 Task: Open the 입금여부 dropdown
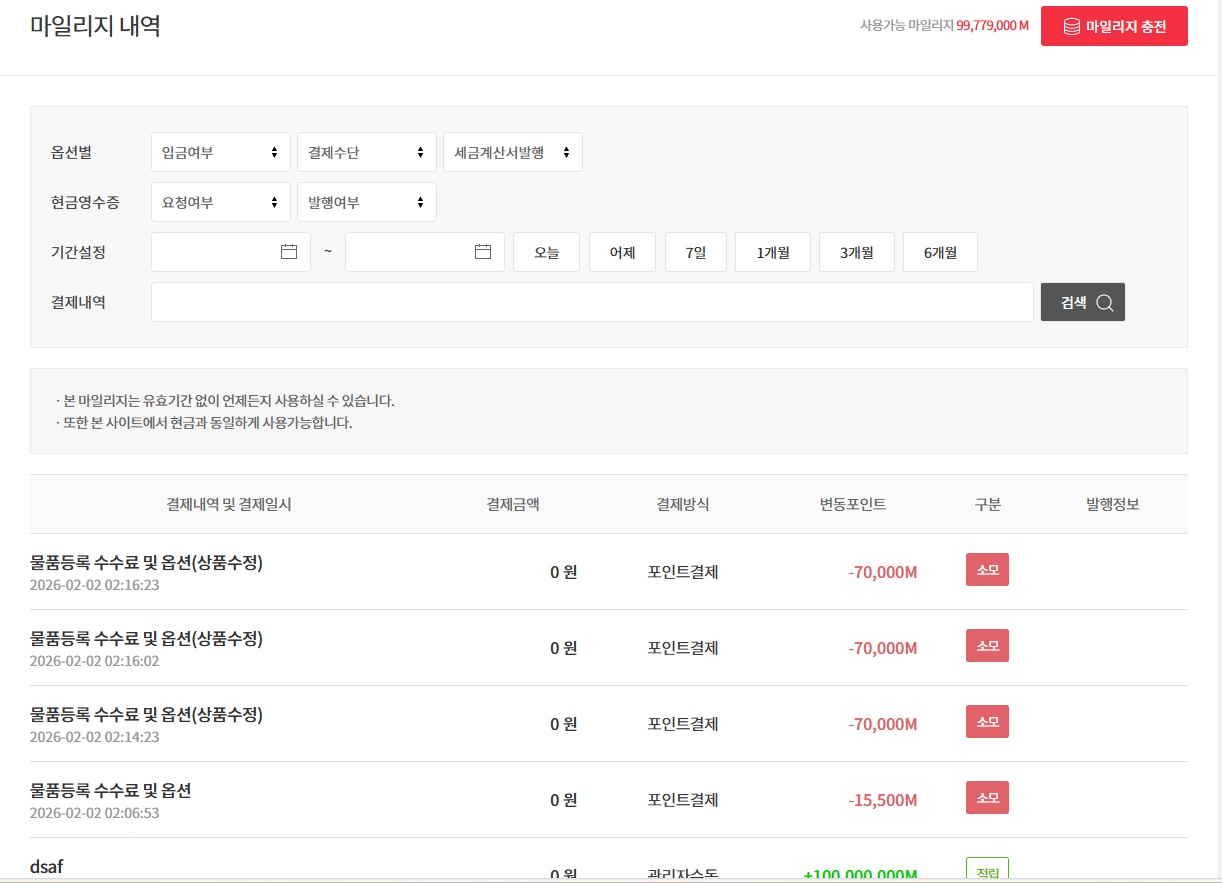click(x=220, y=152)
